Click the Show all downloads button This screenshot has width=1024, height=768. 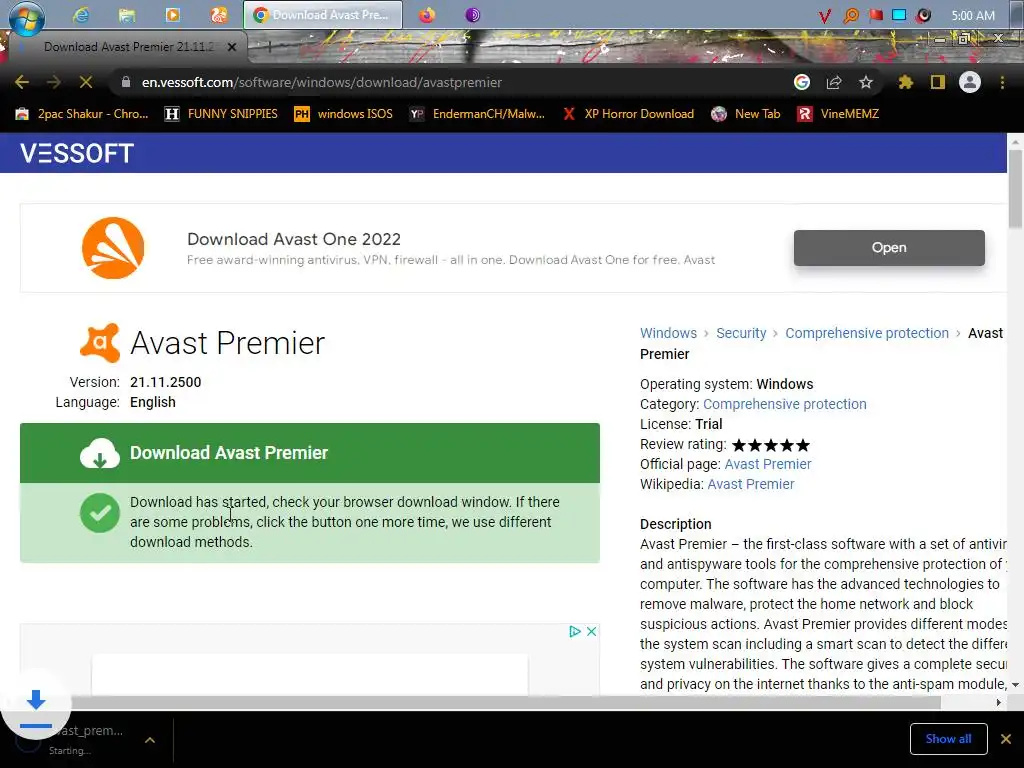948,739
